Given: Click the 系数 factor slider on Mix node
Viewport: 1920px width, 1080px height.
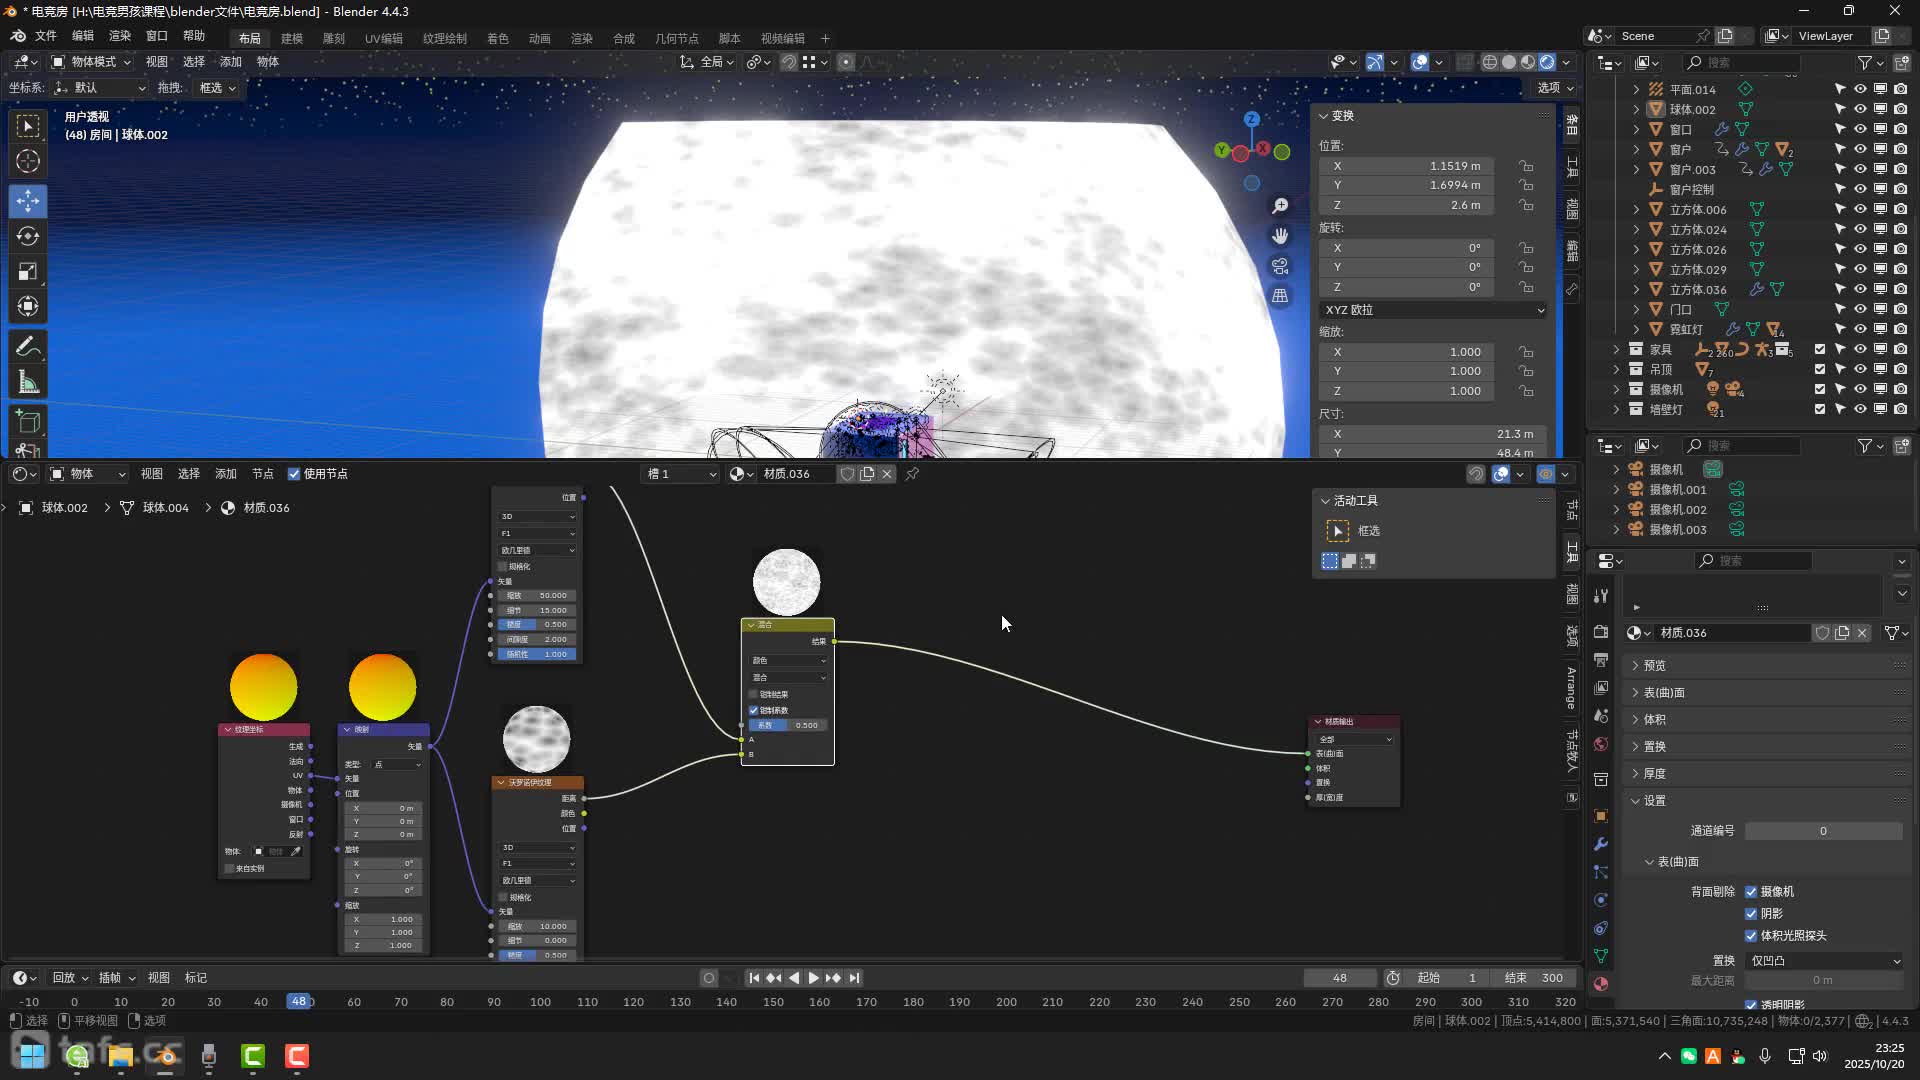Looking at the screenshot, I should point(788,725).
